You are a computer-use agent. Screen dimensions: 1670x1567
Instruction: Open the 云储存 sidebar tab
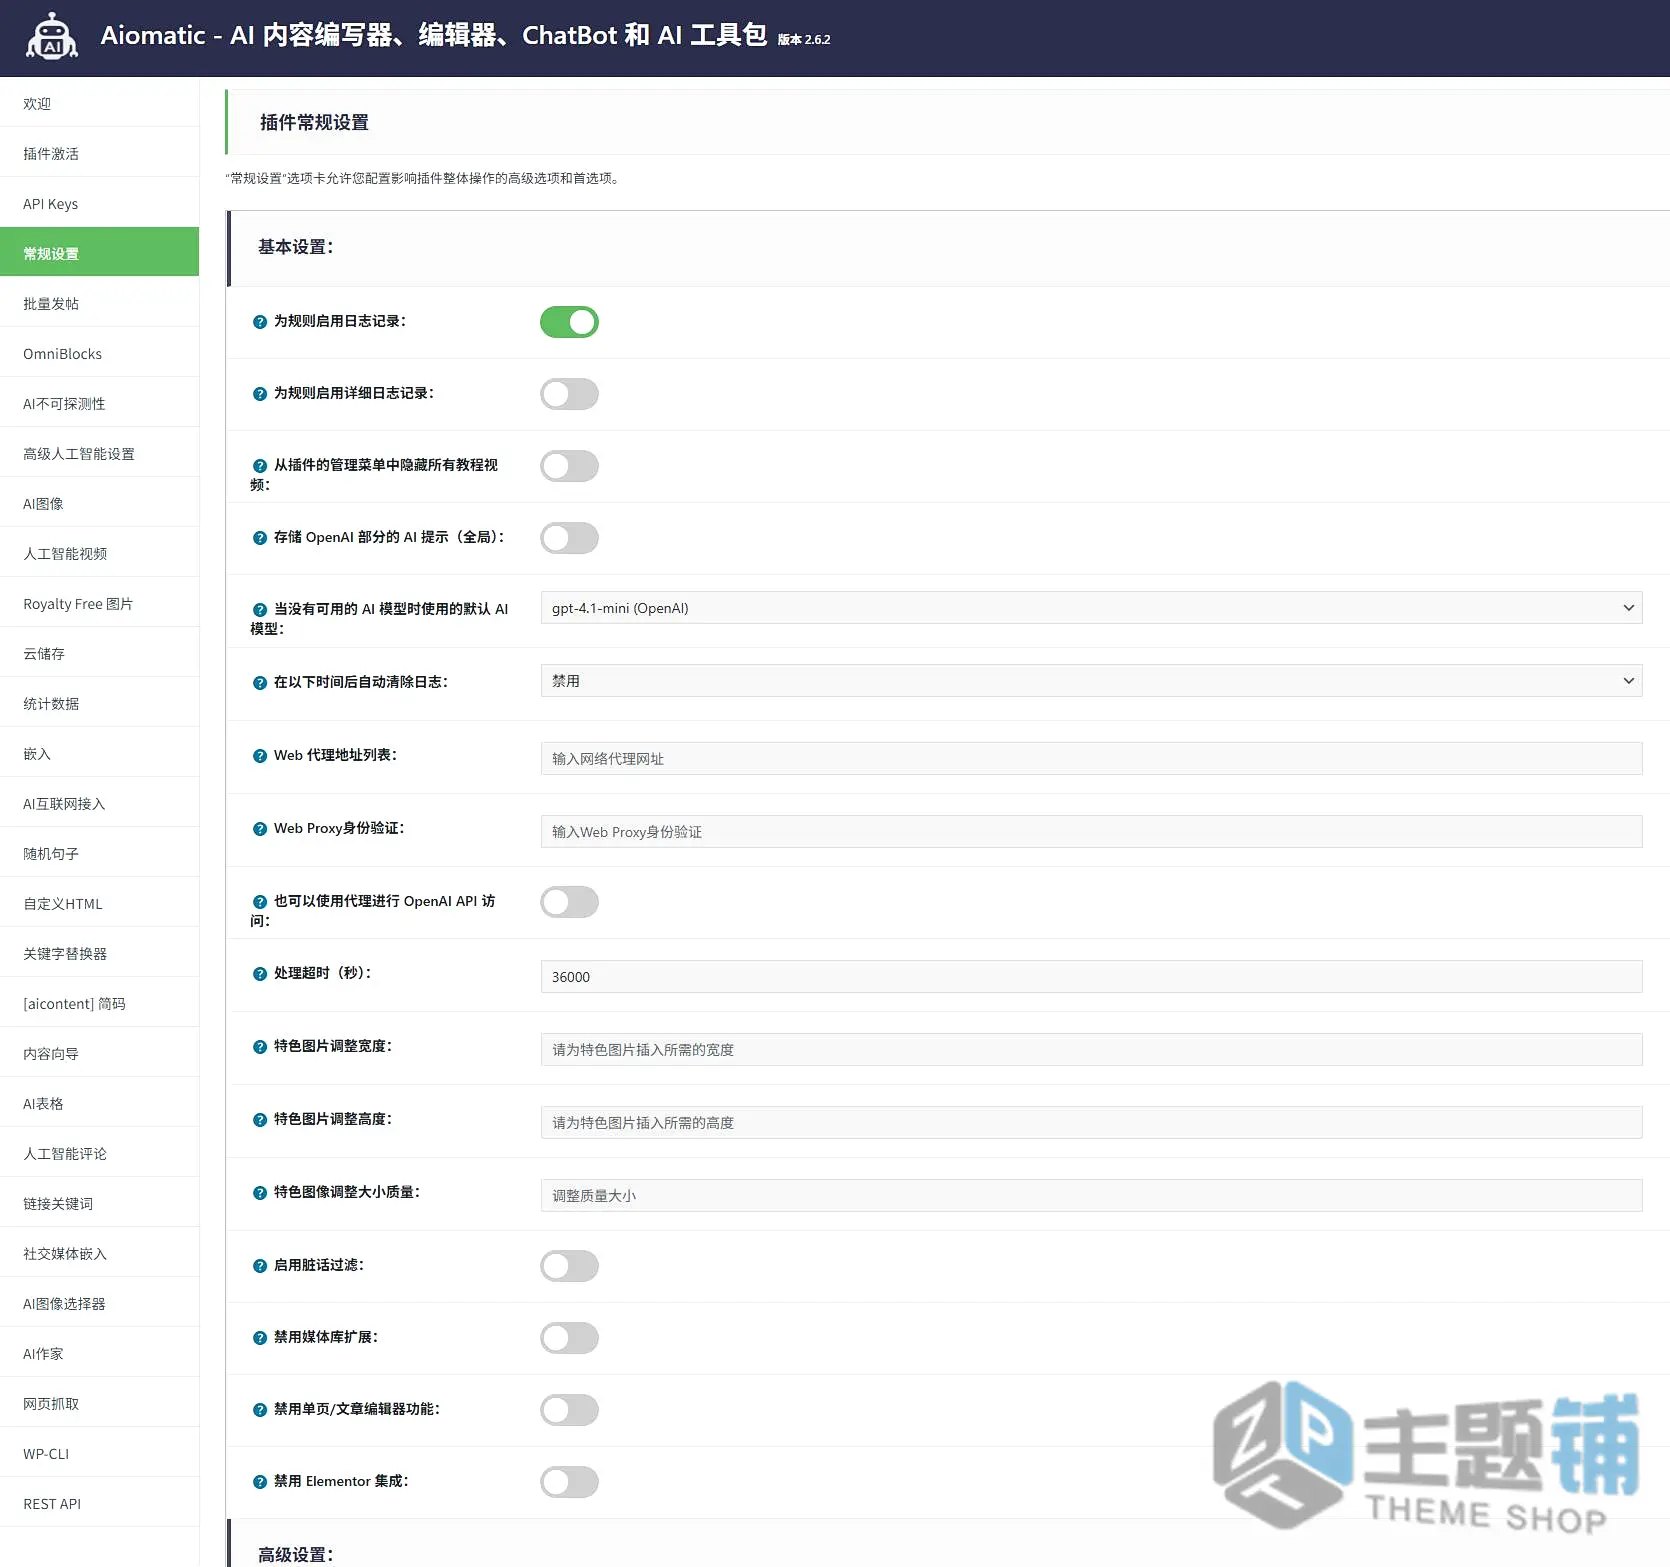tap(100, 653)
